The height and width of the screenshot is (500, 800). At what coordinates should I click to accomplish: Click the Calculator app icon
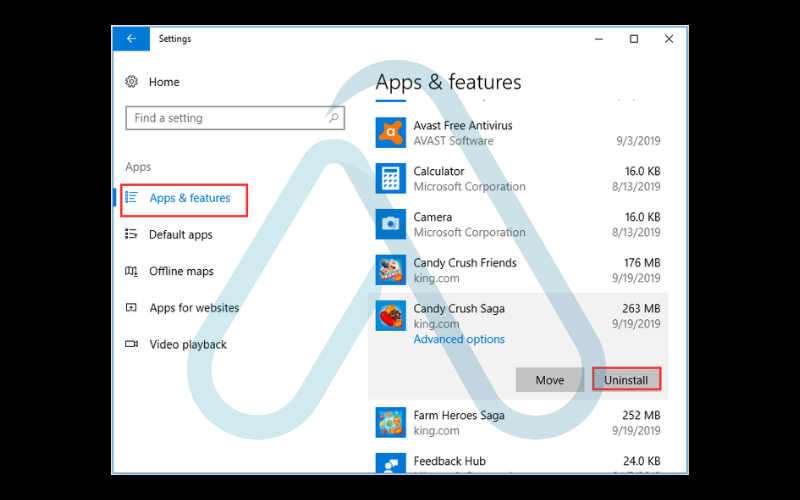[x=390, y=179]
